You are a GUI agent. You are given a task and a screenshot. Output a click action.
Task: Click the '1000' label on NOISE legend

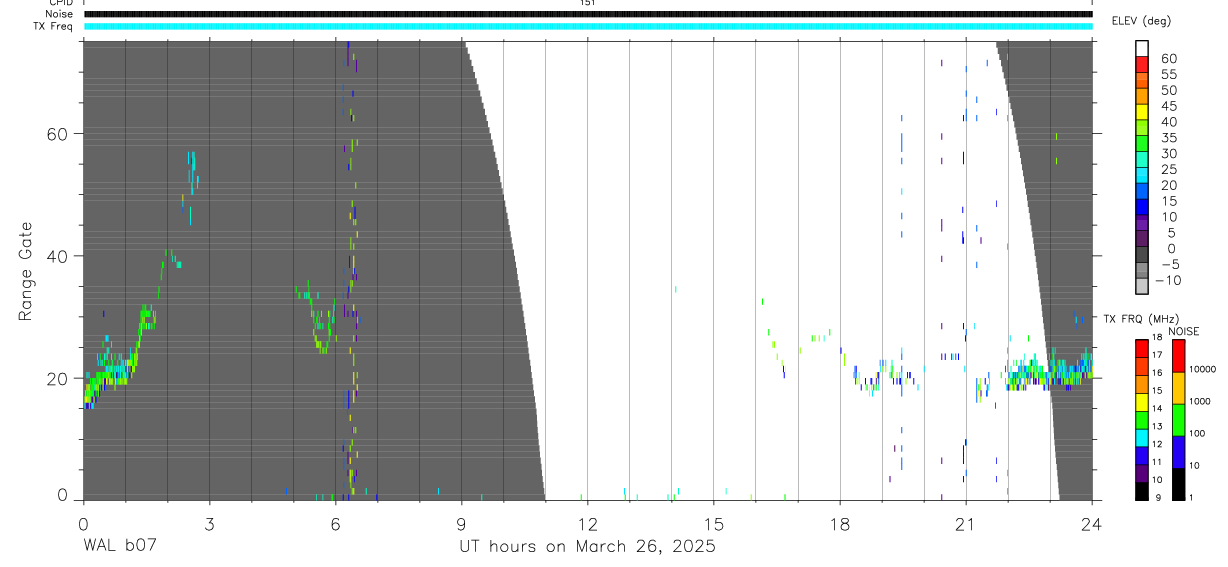point(1198,401)
